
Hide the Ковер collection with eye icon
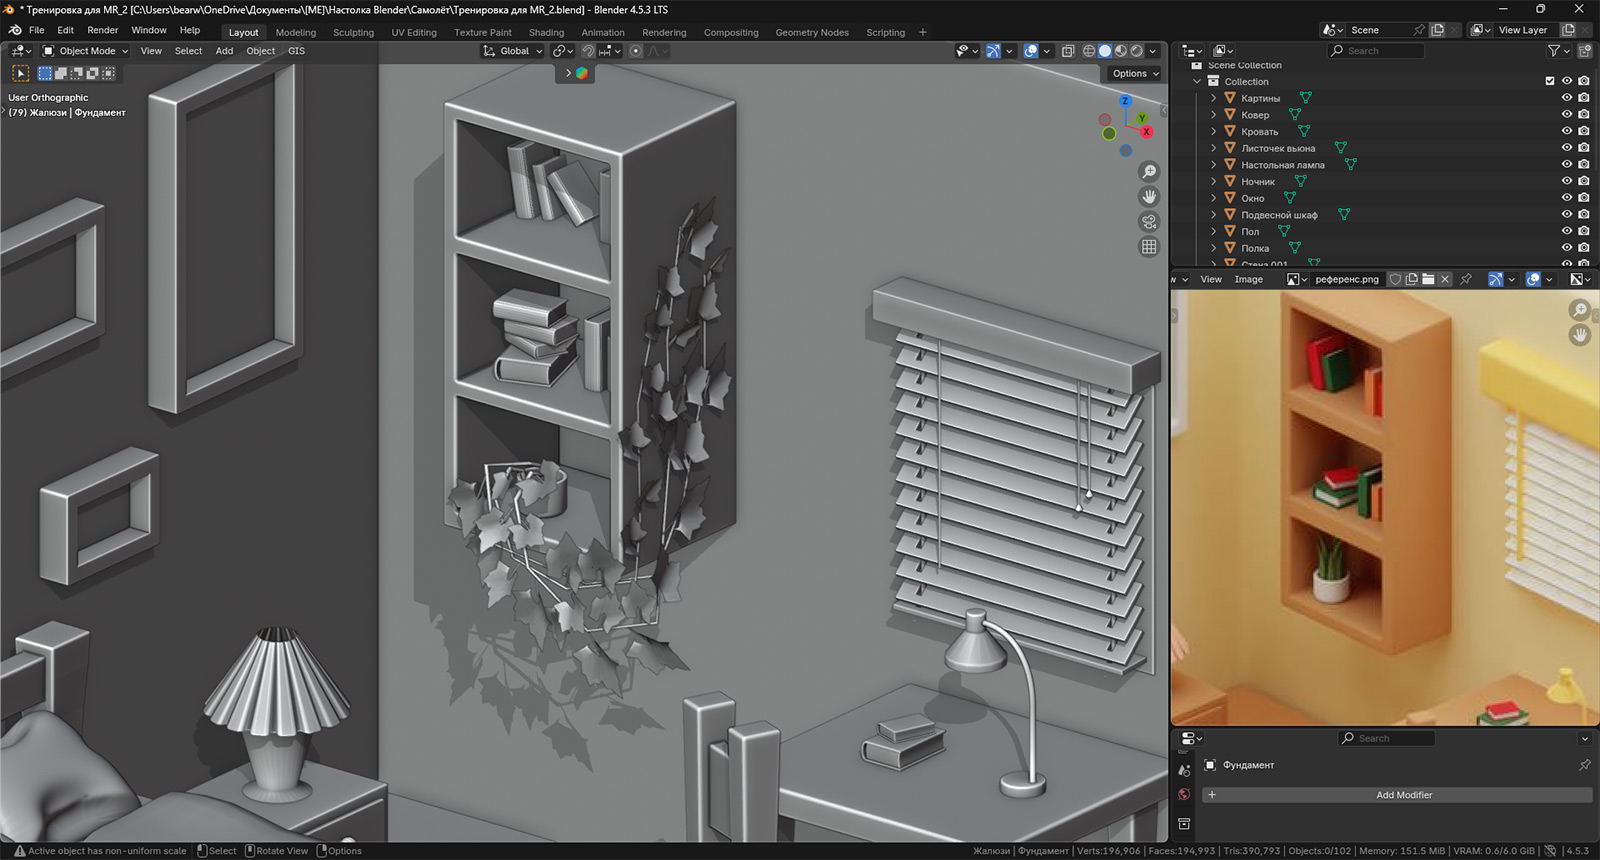point(1567,115)
